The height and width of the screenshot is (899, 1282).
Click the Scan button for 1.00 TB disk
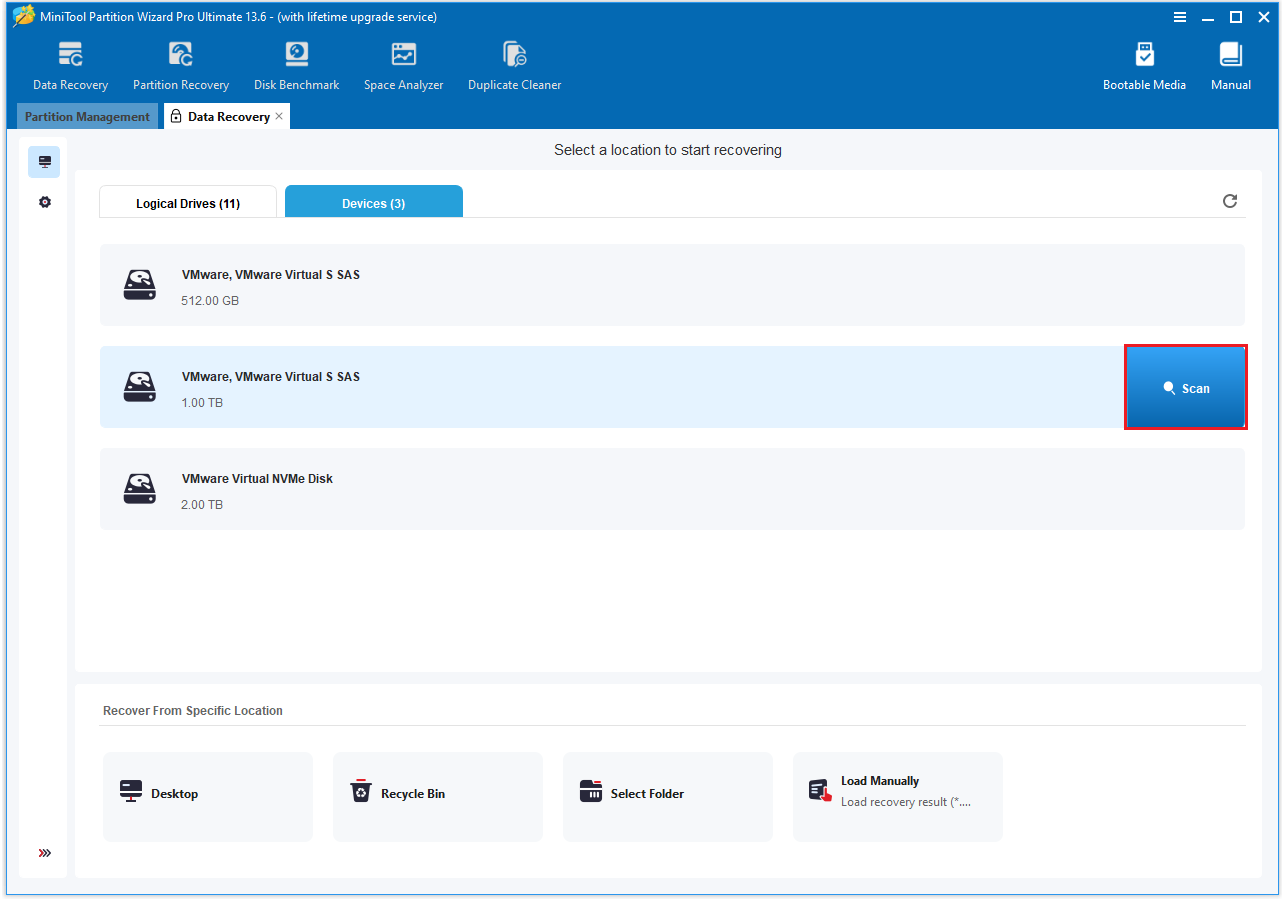coord(1185,388)
